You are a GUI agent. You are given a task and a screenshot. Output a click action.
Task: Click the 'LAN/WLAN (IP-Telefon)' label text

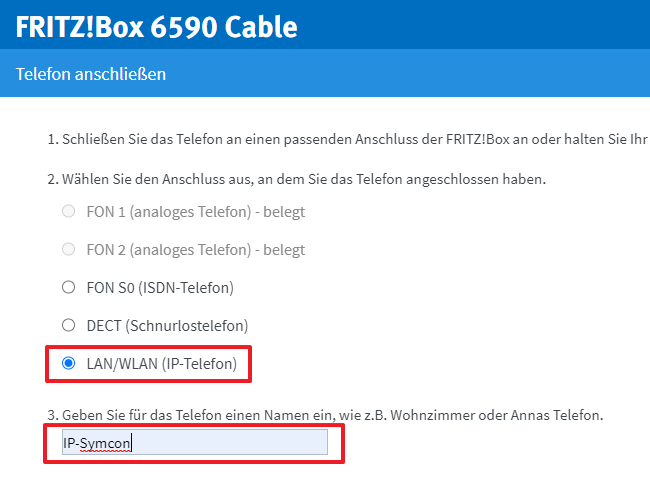tap(162, 364)
